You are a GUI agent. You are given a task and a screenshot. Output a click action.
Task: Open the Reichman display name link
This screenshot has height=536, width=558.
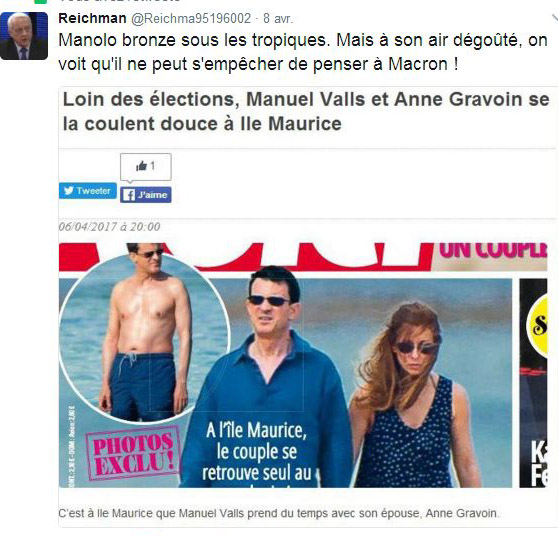[x=92, y=18]
